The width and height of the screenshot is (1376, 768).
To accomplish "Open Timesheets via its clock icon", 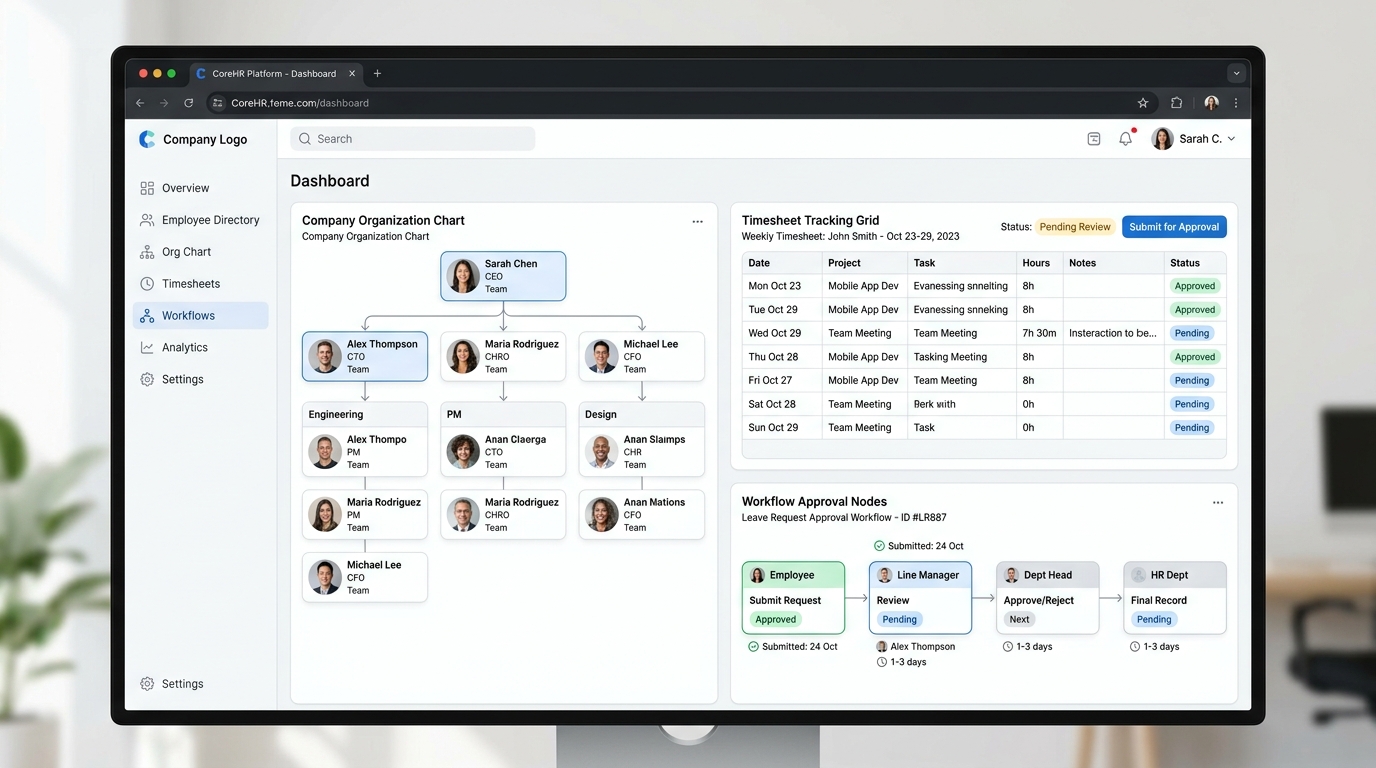I will [x=147, y=284].
